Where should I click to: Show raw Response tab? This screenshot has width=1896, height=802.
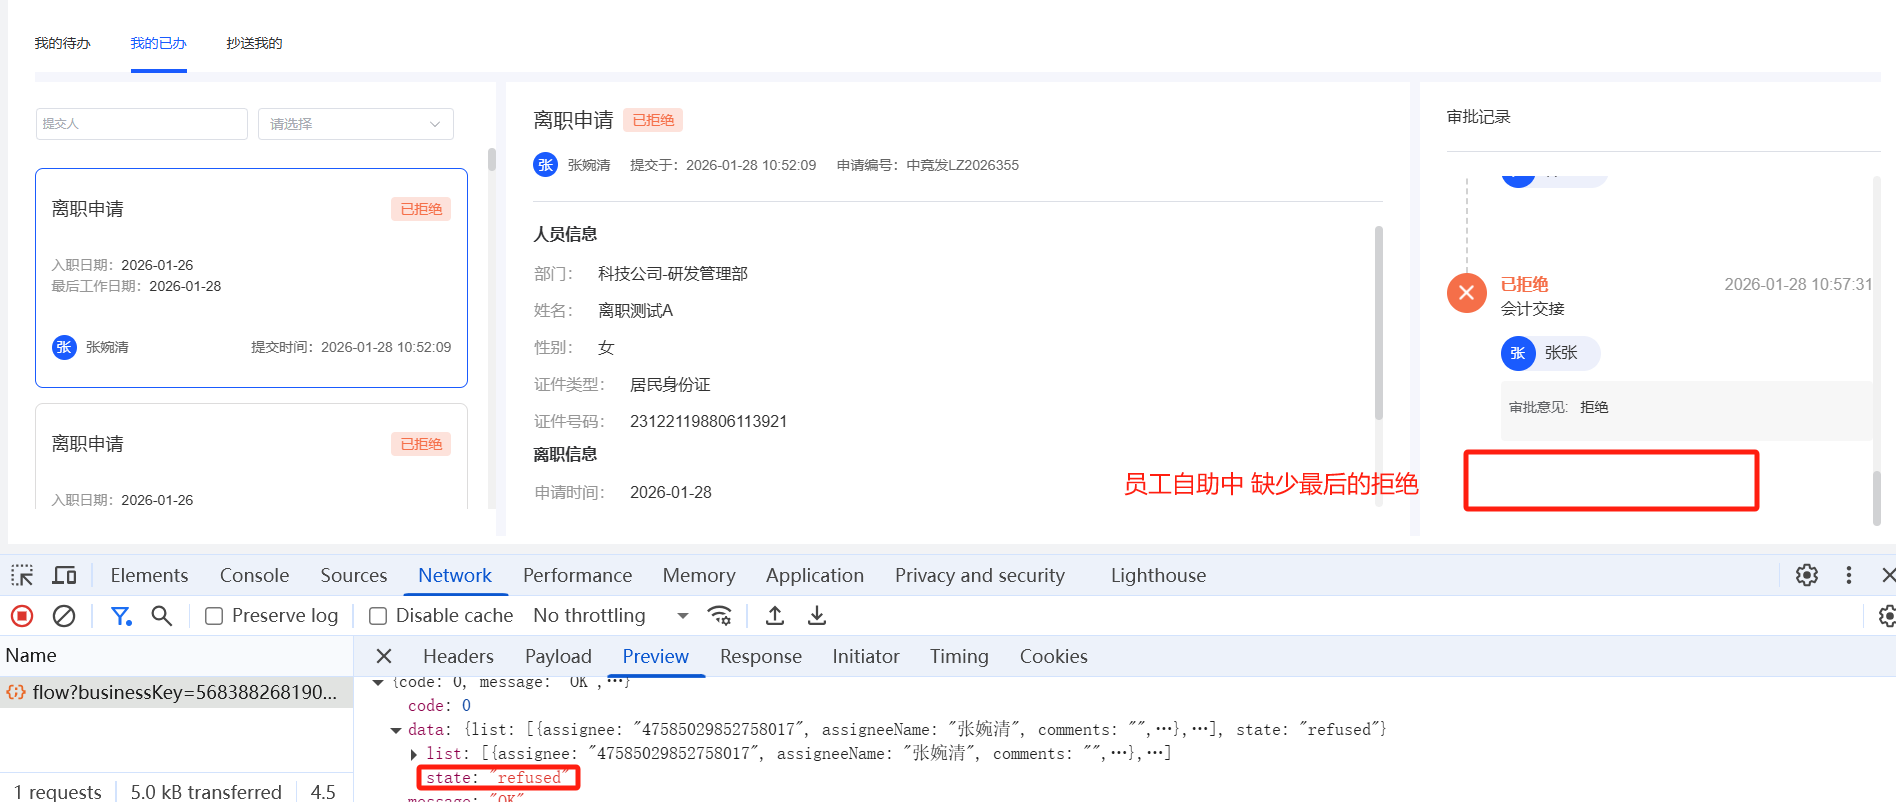[761, 656]
